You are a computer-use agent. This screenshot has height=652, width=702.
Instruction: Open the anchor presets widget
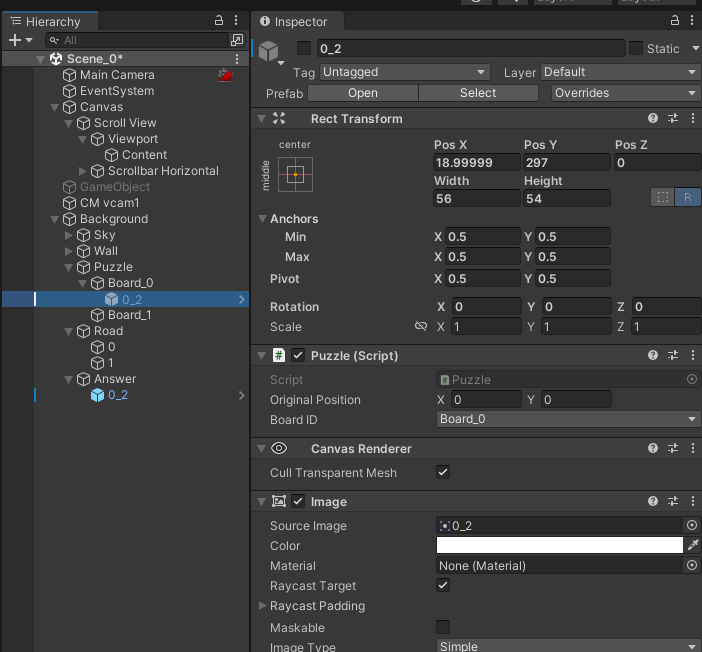coord(295,175)
